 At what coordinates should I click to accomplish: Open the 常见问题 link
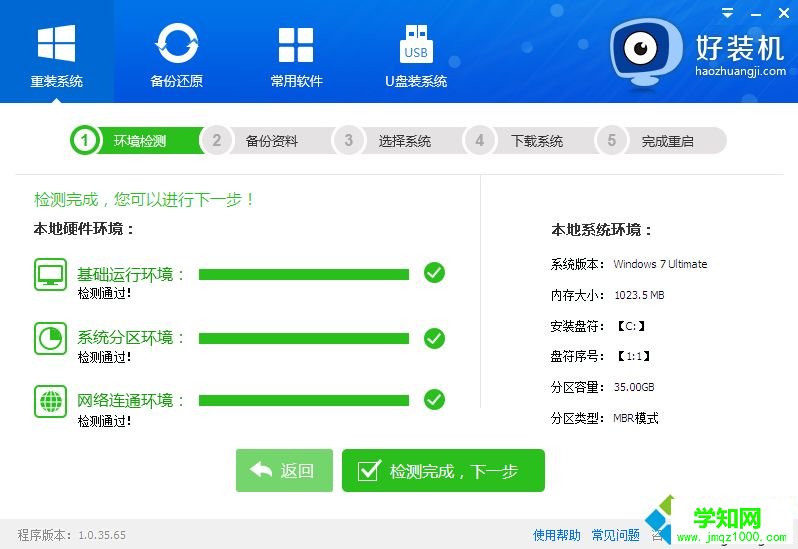[616, 535]
